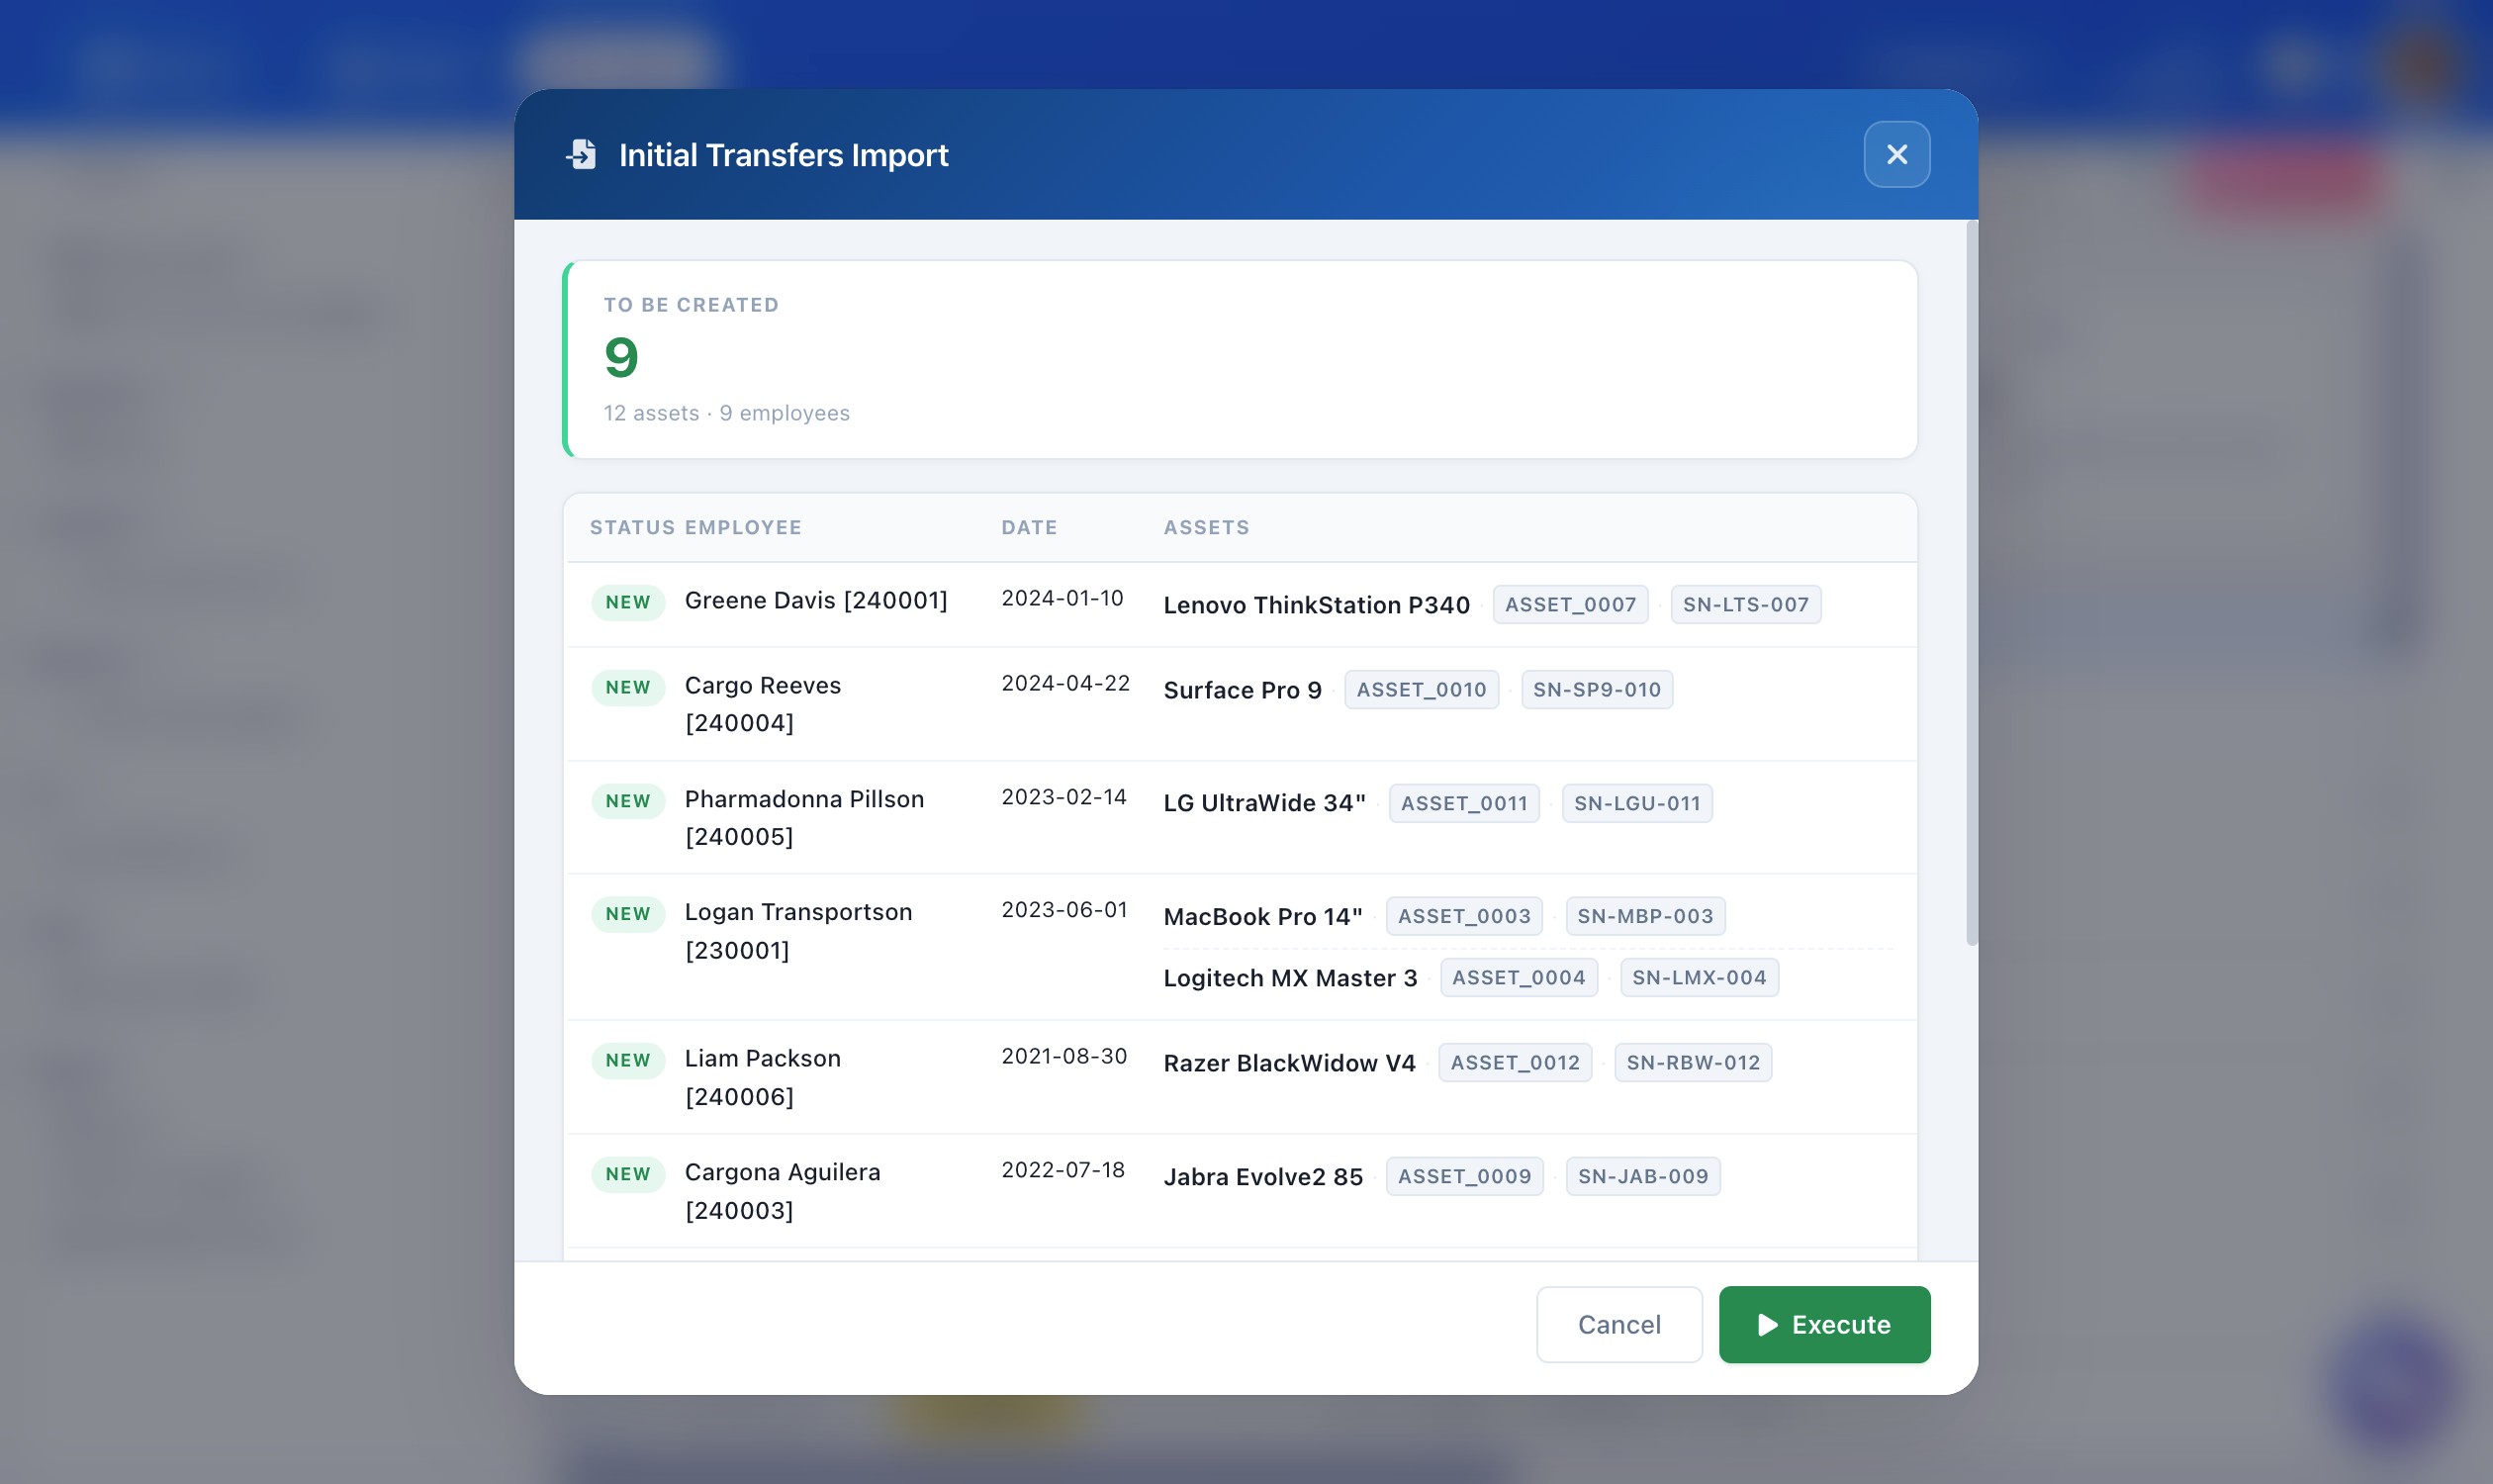
Task: Click the ASSET_0009 tag
Action: click(1464, 1176)
